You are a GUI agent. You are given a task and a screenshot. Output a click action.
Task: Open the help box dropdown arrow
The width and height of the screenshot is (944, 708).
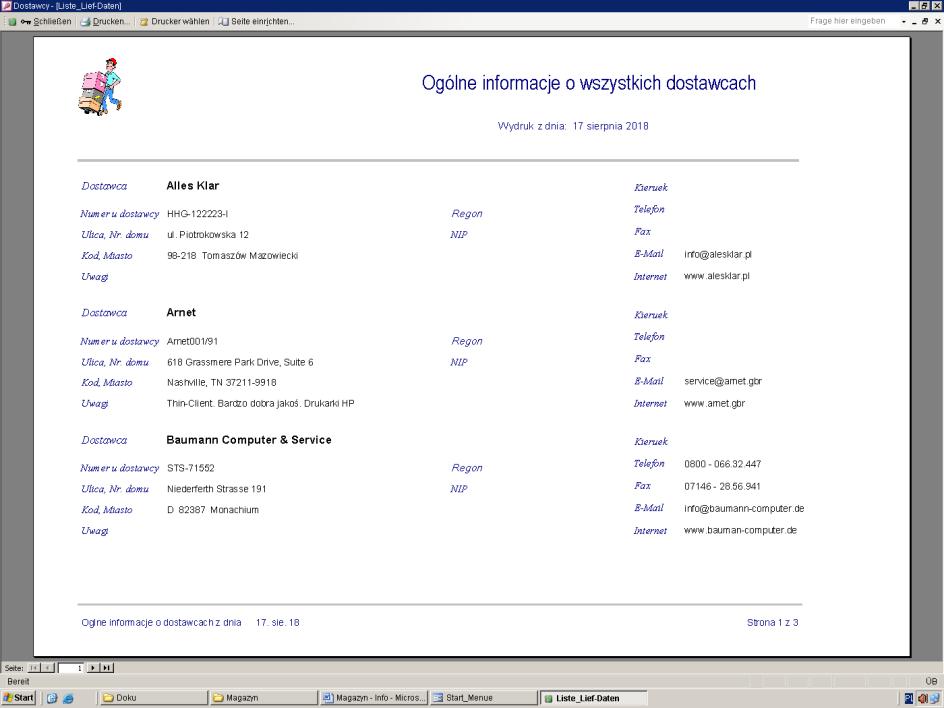point(904,21)
